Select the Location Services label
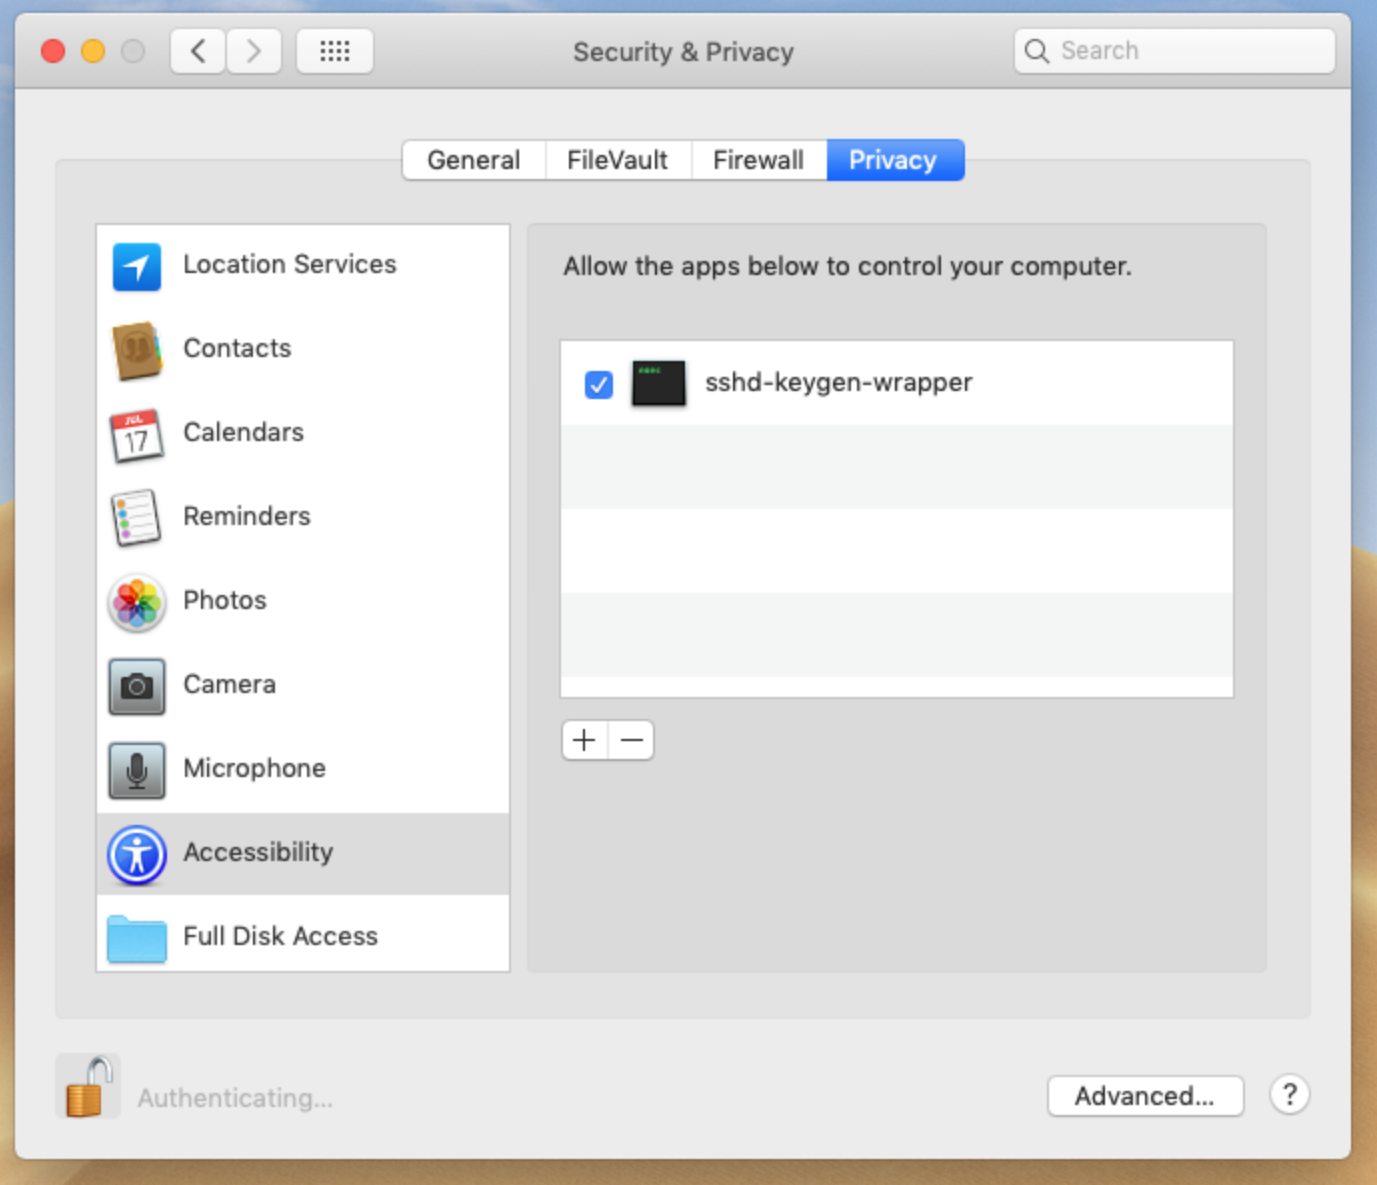 pos(290,264)
